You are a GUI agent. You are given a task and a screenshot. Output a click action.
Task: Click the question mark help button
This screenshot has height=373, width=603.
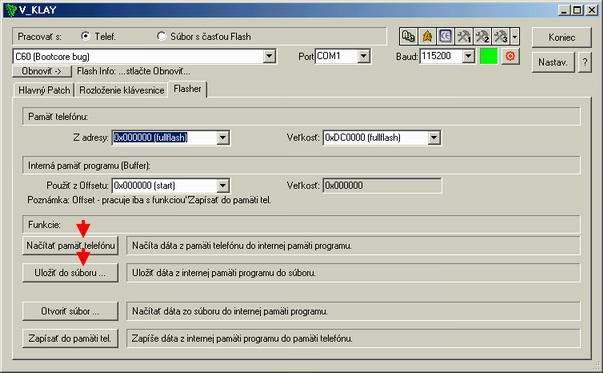coord(585,62)
